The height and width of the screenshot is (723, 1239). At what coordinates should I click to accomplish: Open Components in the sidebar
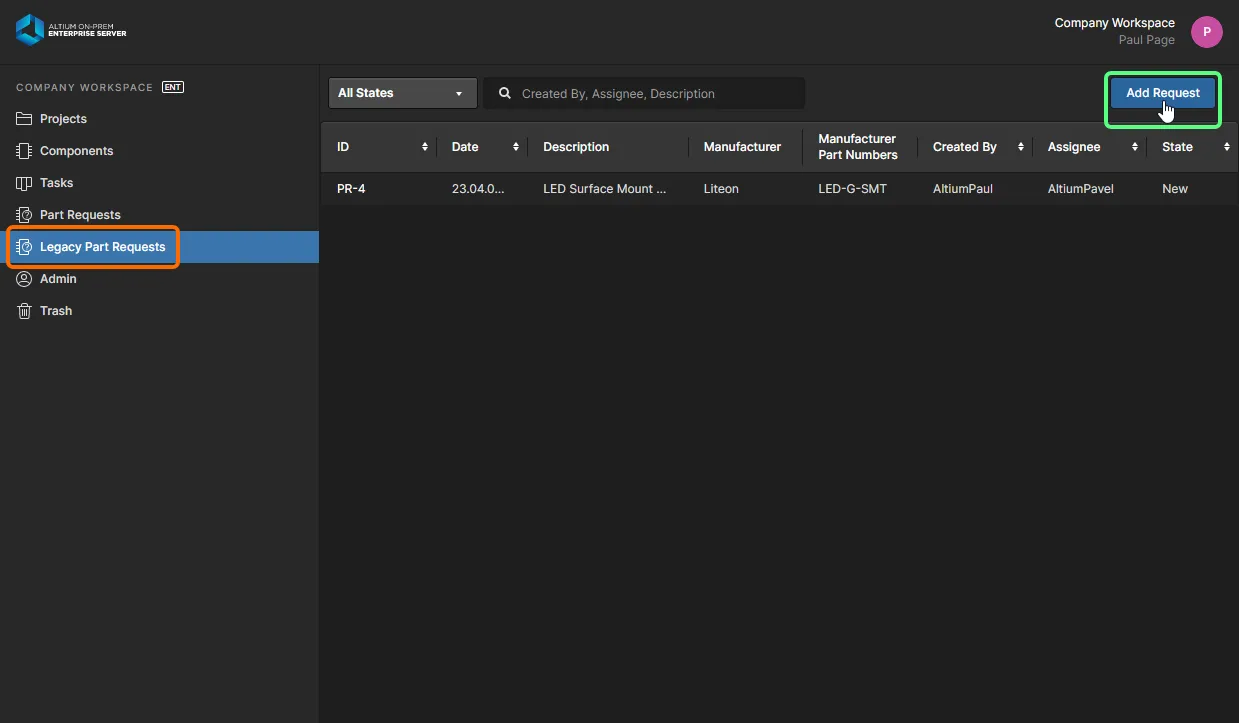(76, 151)
